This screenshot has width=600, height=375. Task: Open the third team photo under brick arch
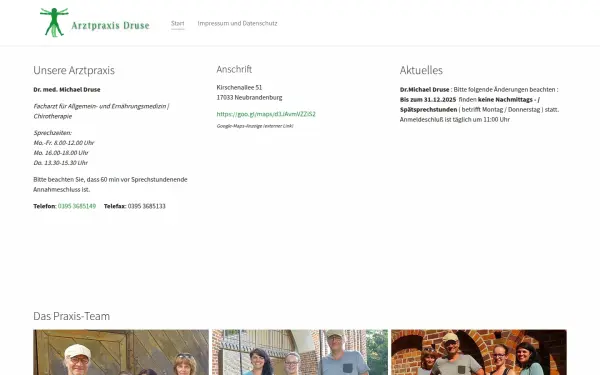click(x=479, y=352)
